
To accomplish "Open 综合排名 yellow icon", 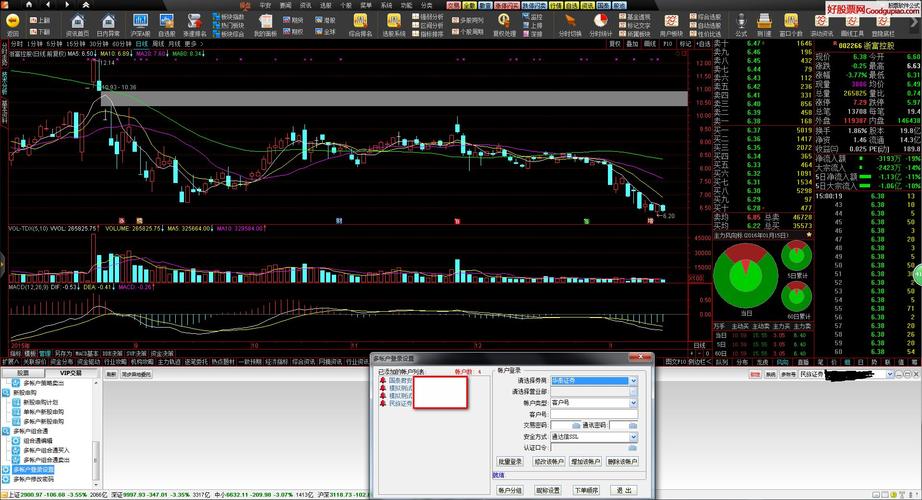I will [x=360, y=22].
